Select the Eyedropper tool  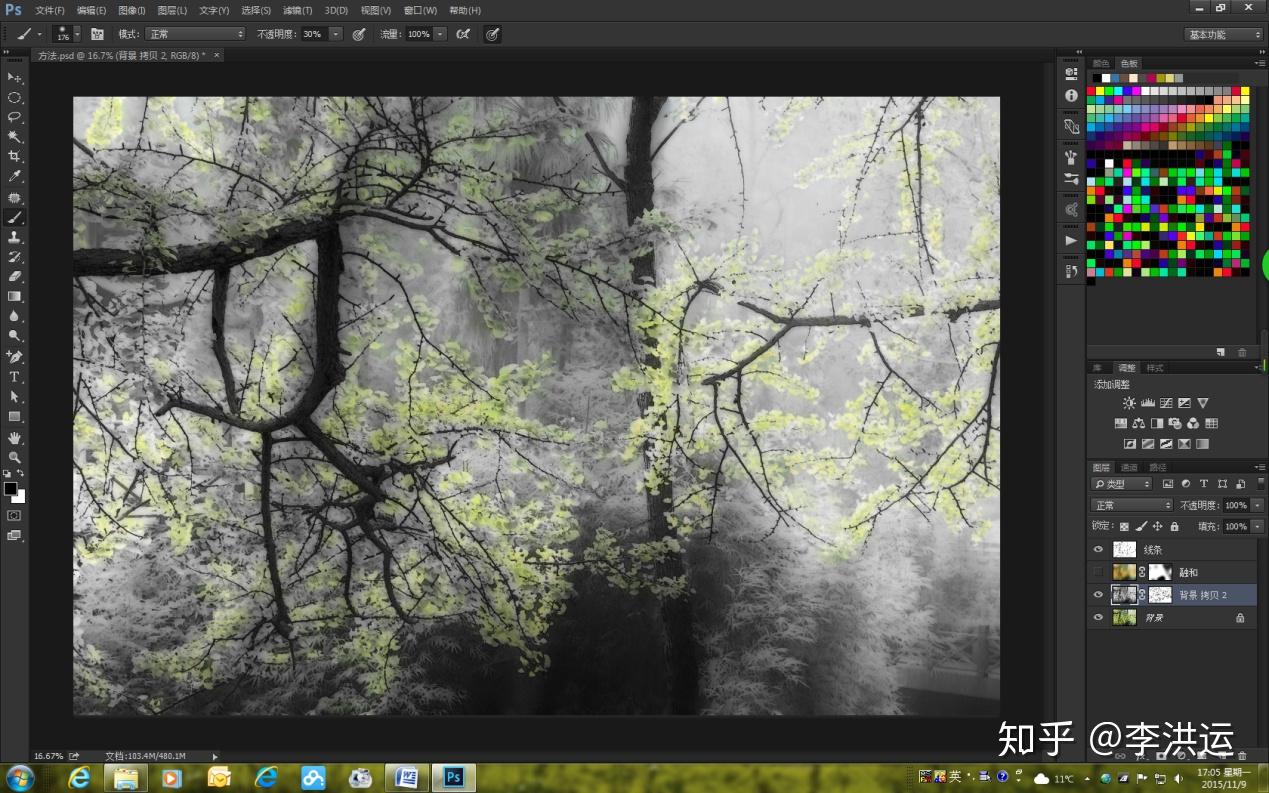point(14,177)
